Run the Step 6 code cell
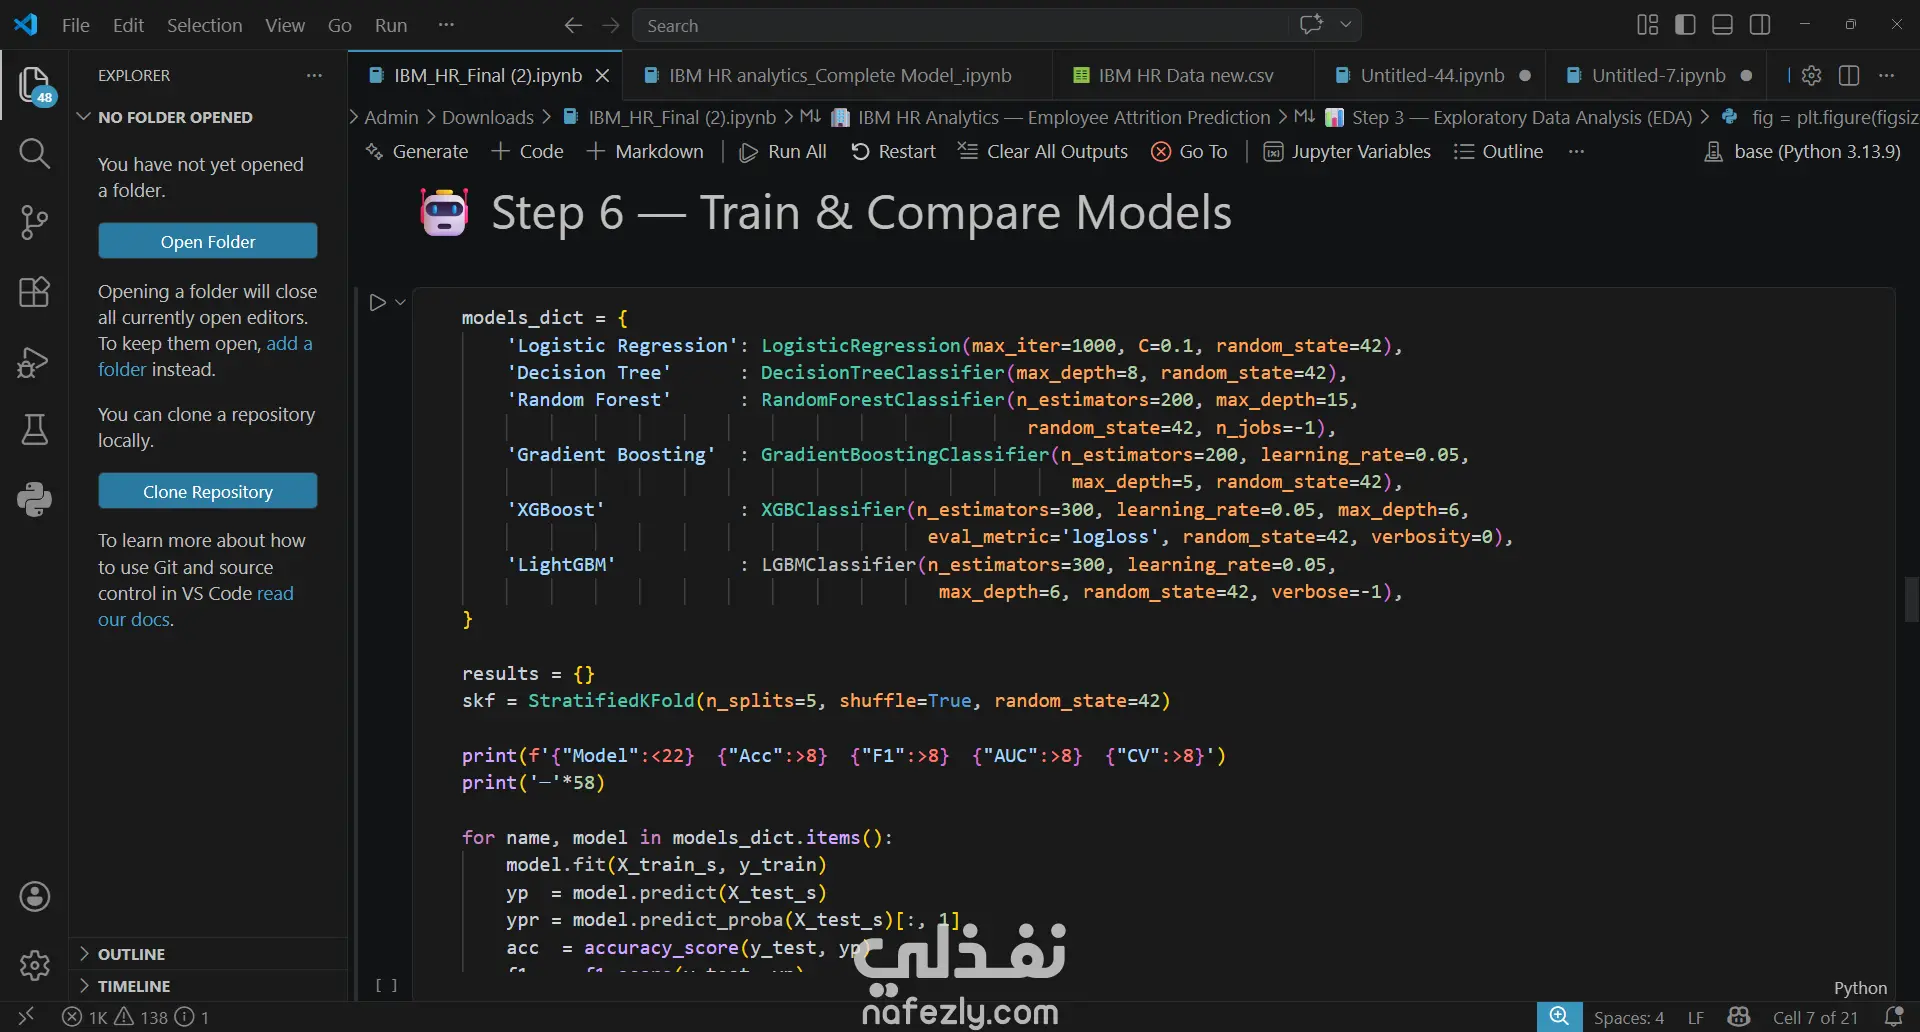The image size is (1920, 1032). click(377, 302)
